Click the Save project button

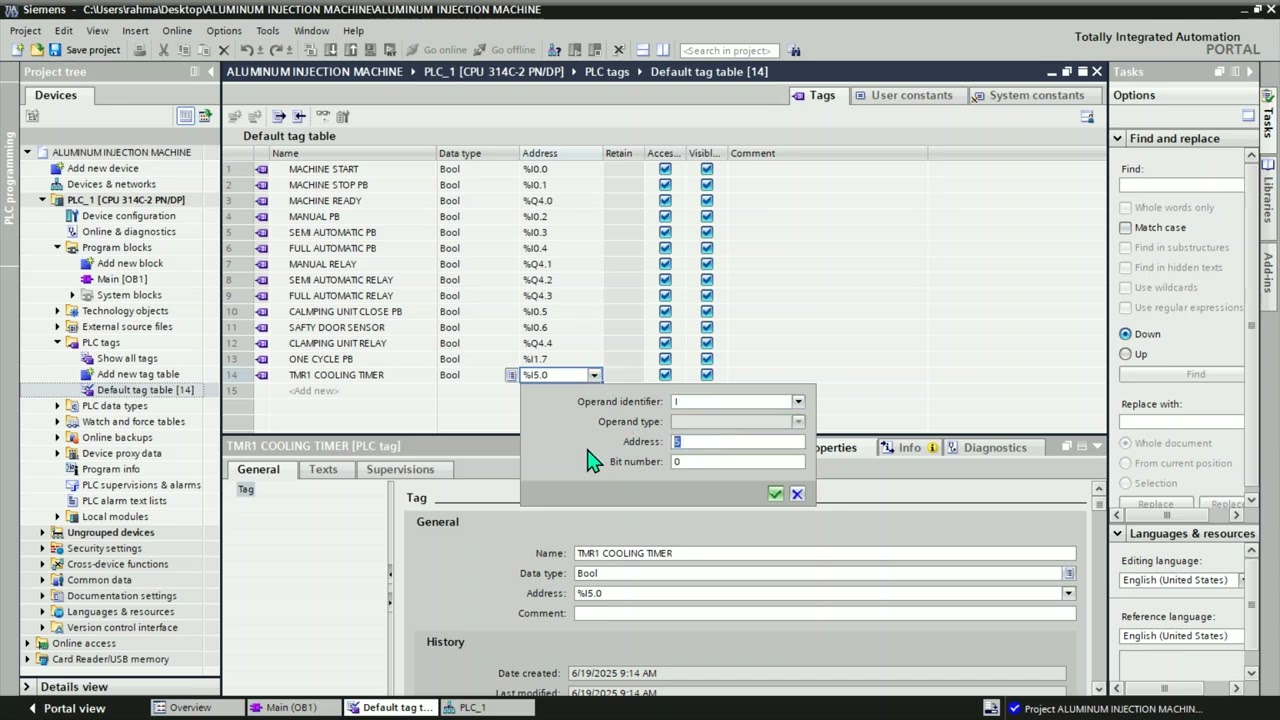(x=85, y=50)
